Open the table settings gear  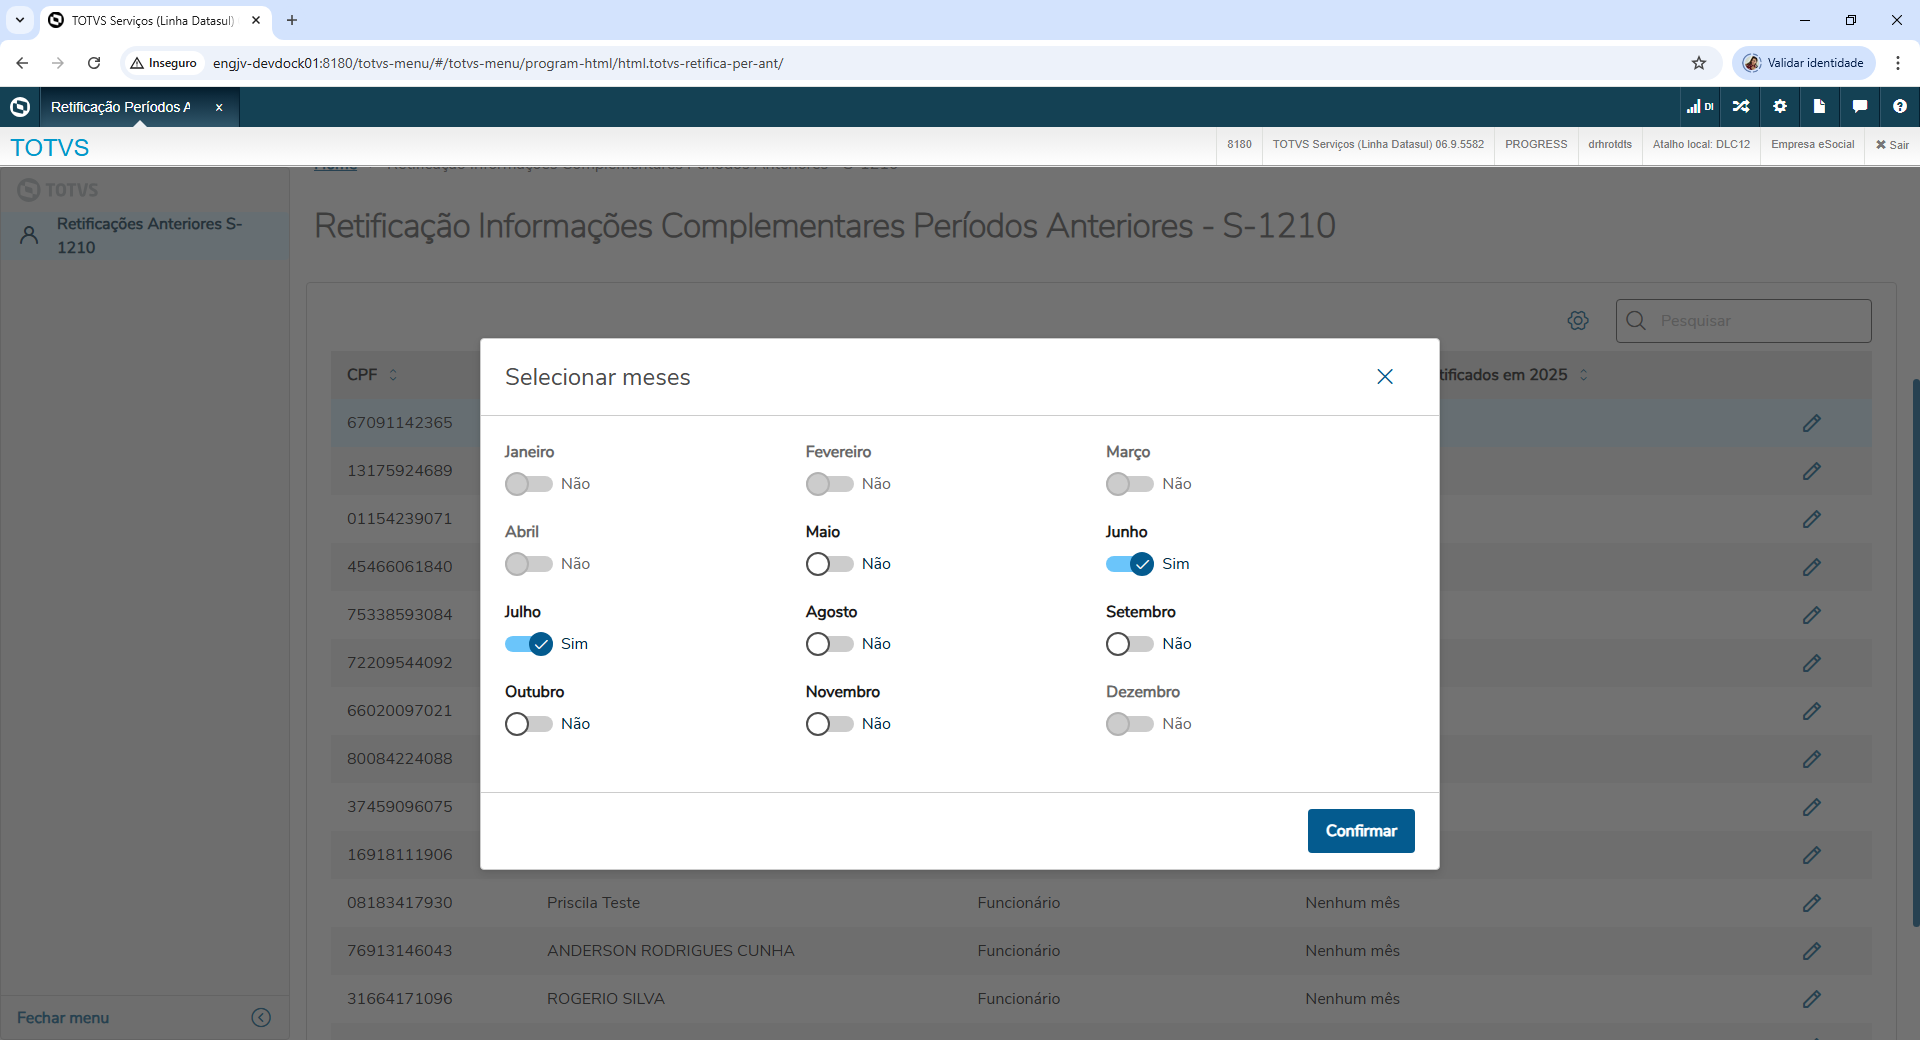(1578, 320)
